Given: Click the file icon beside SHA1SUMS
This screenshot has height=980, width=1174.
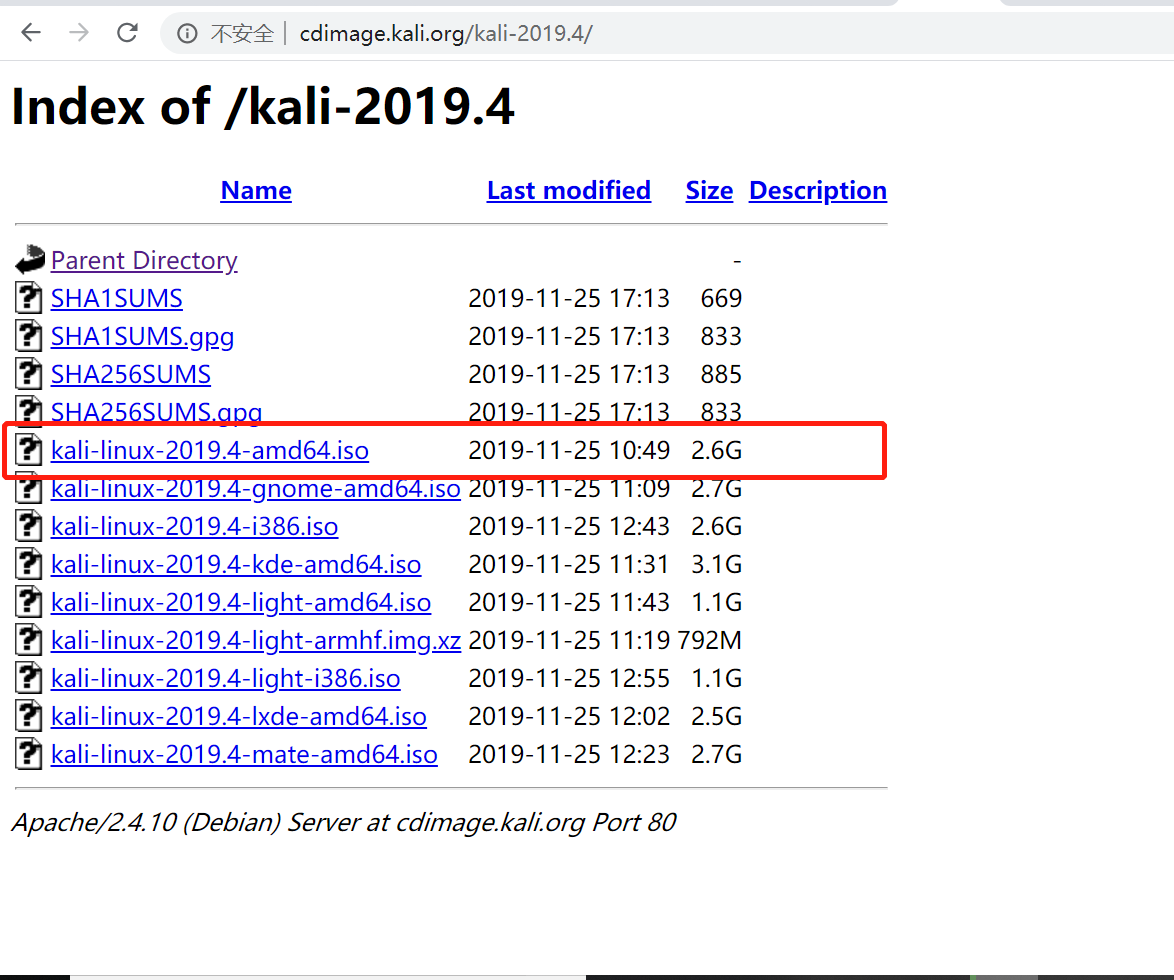Looking at the screenshot, I should click(28, 297).
